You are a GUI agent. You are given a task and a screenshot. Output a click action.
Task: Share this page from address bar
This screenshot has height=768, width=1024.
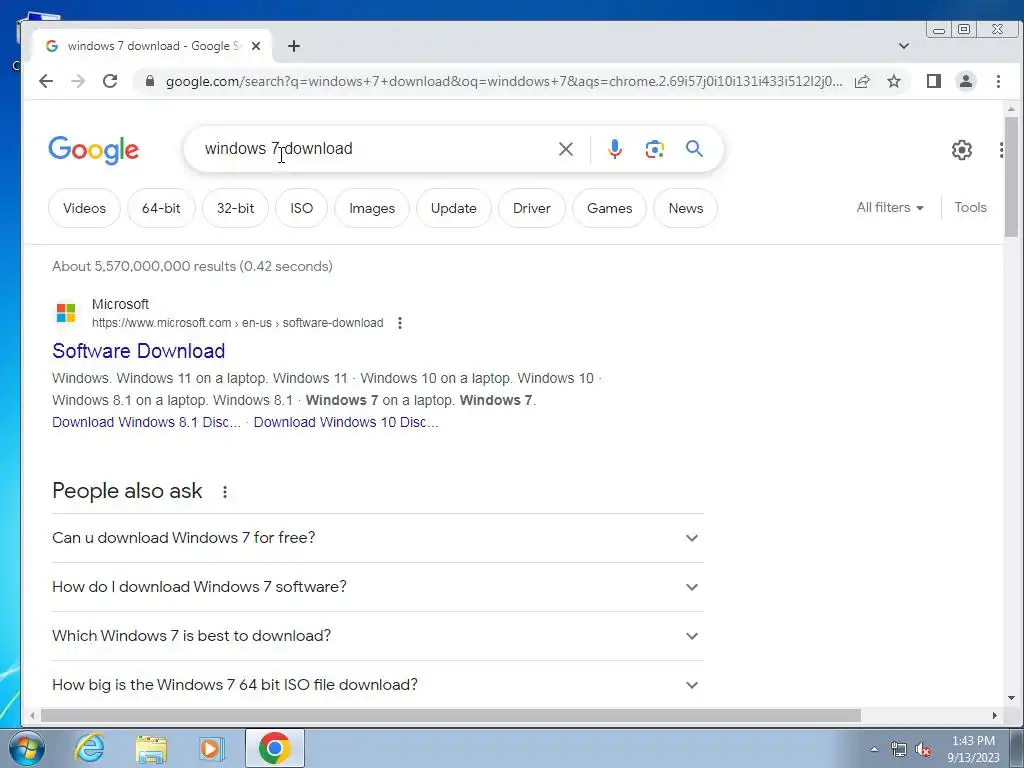(x=862, y=81)
